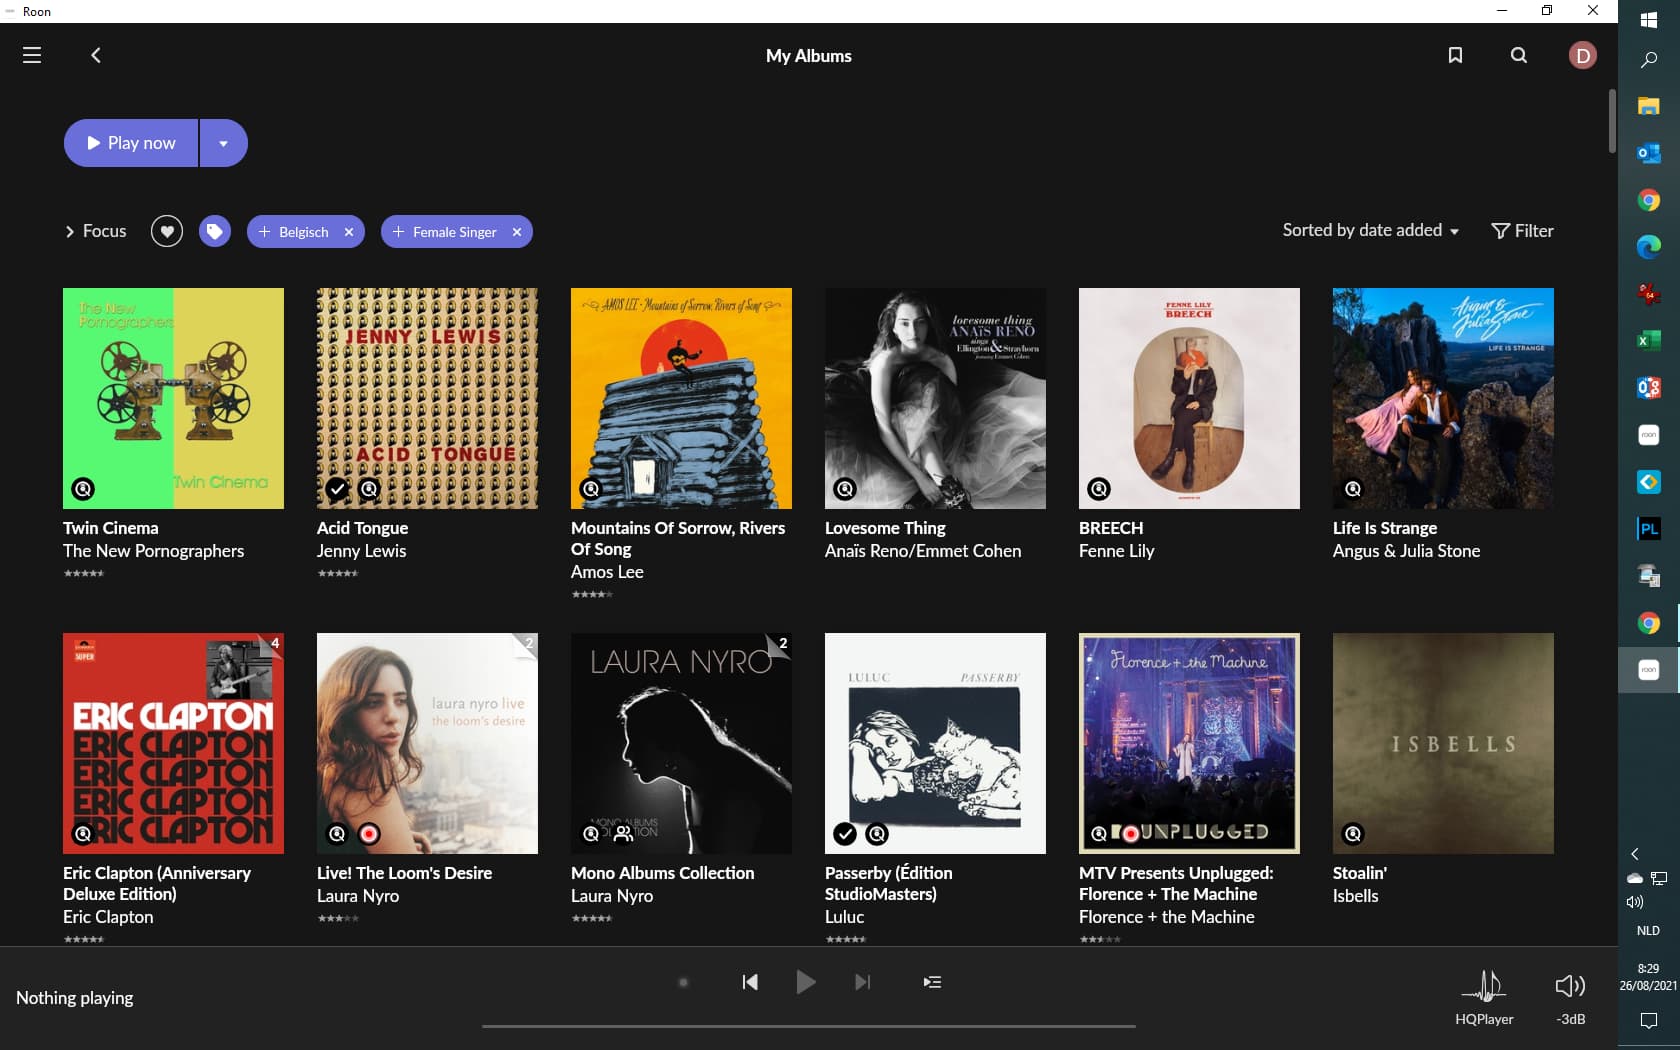Click the signal path dot indicator
The height and width of the screenshot is (1050, 1680).
click(684, 982)
